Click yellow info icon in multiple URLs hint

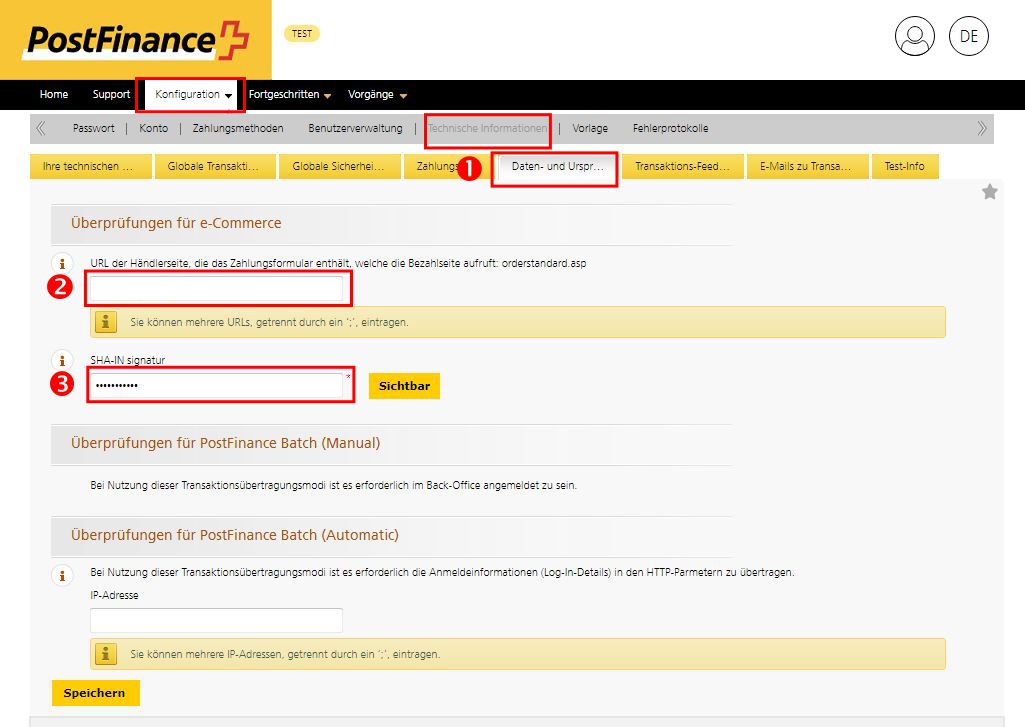(x=106, y=322)
